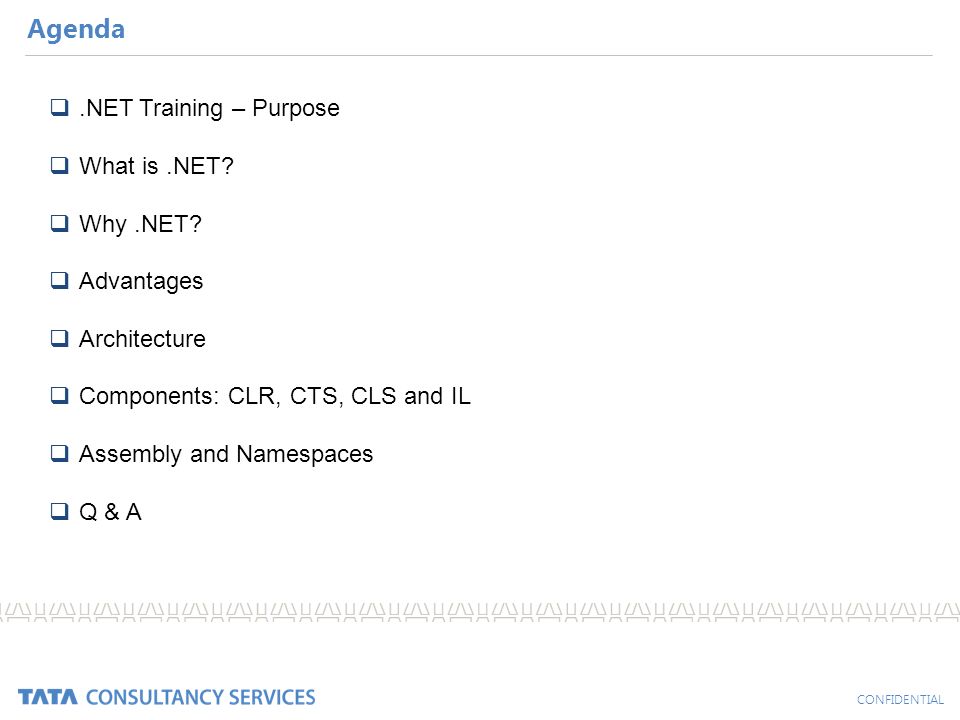
Task: Click the Architecture agenda entry
Action: (x=142, y=339)
